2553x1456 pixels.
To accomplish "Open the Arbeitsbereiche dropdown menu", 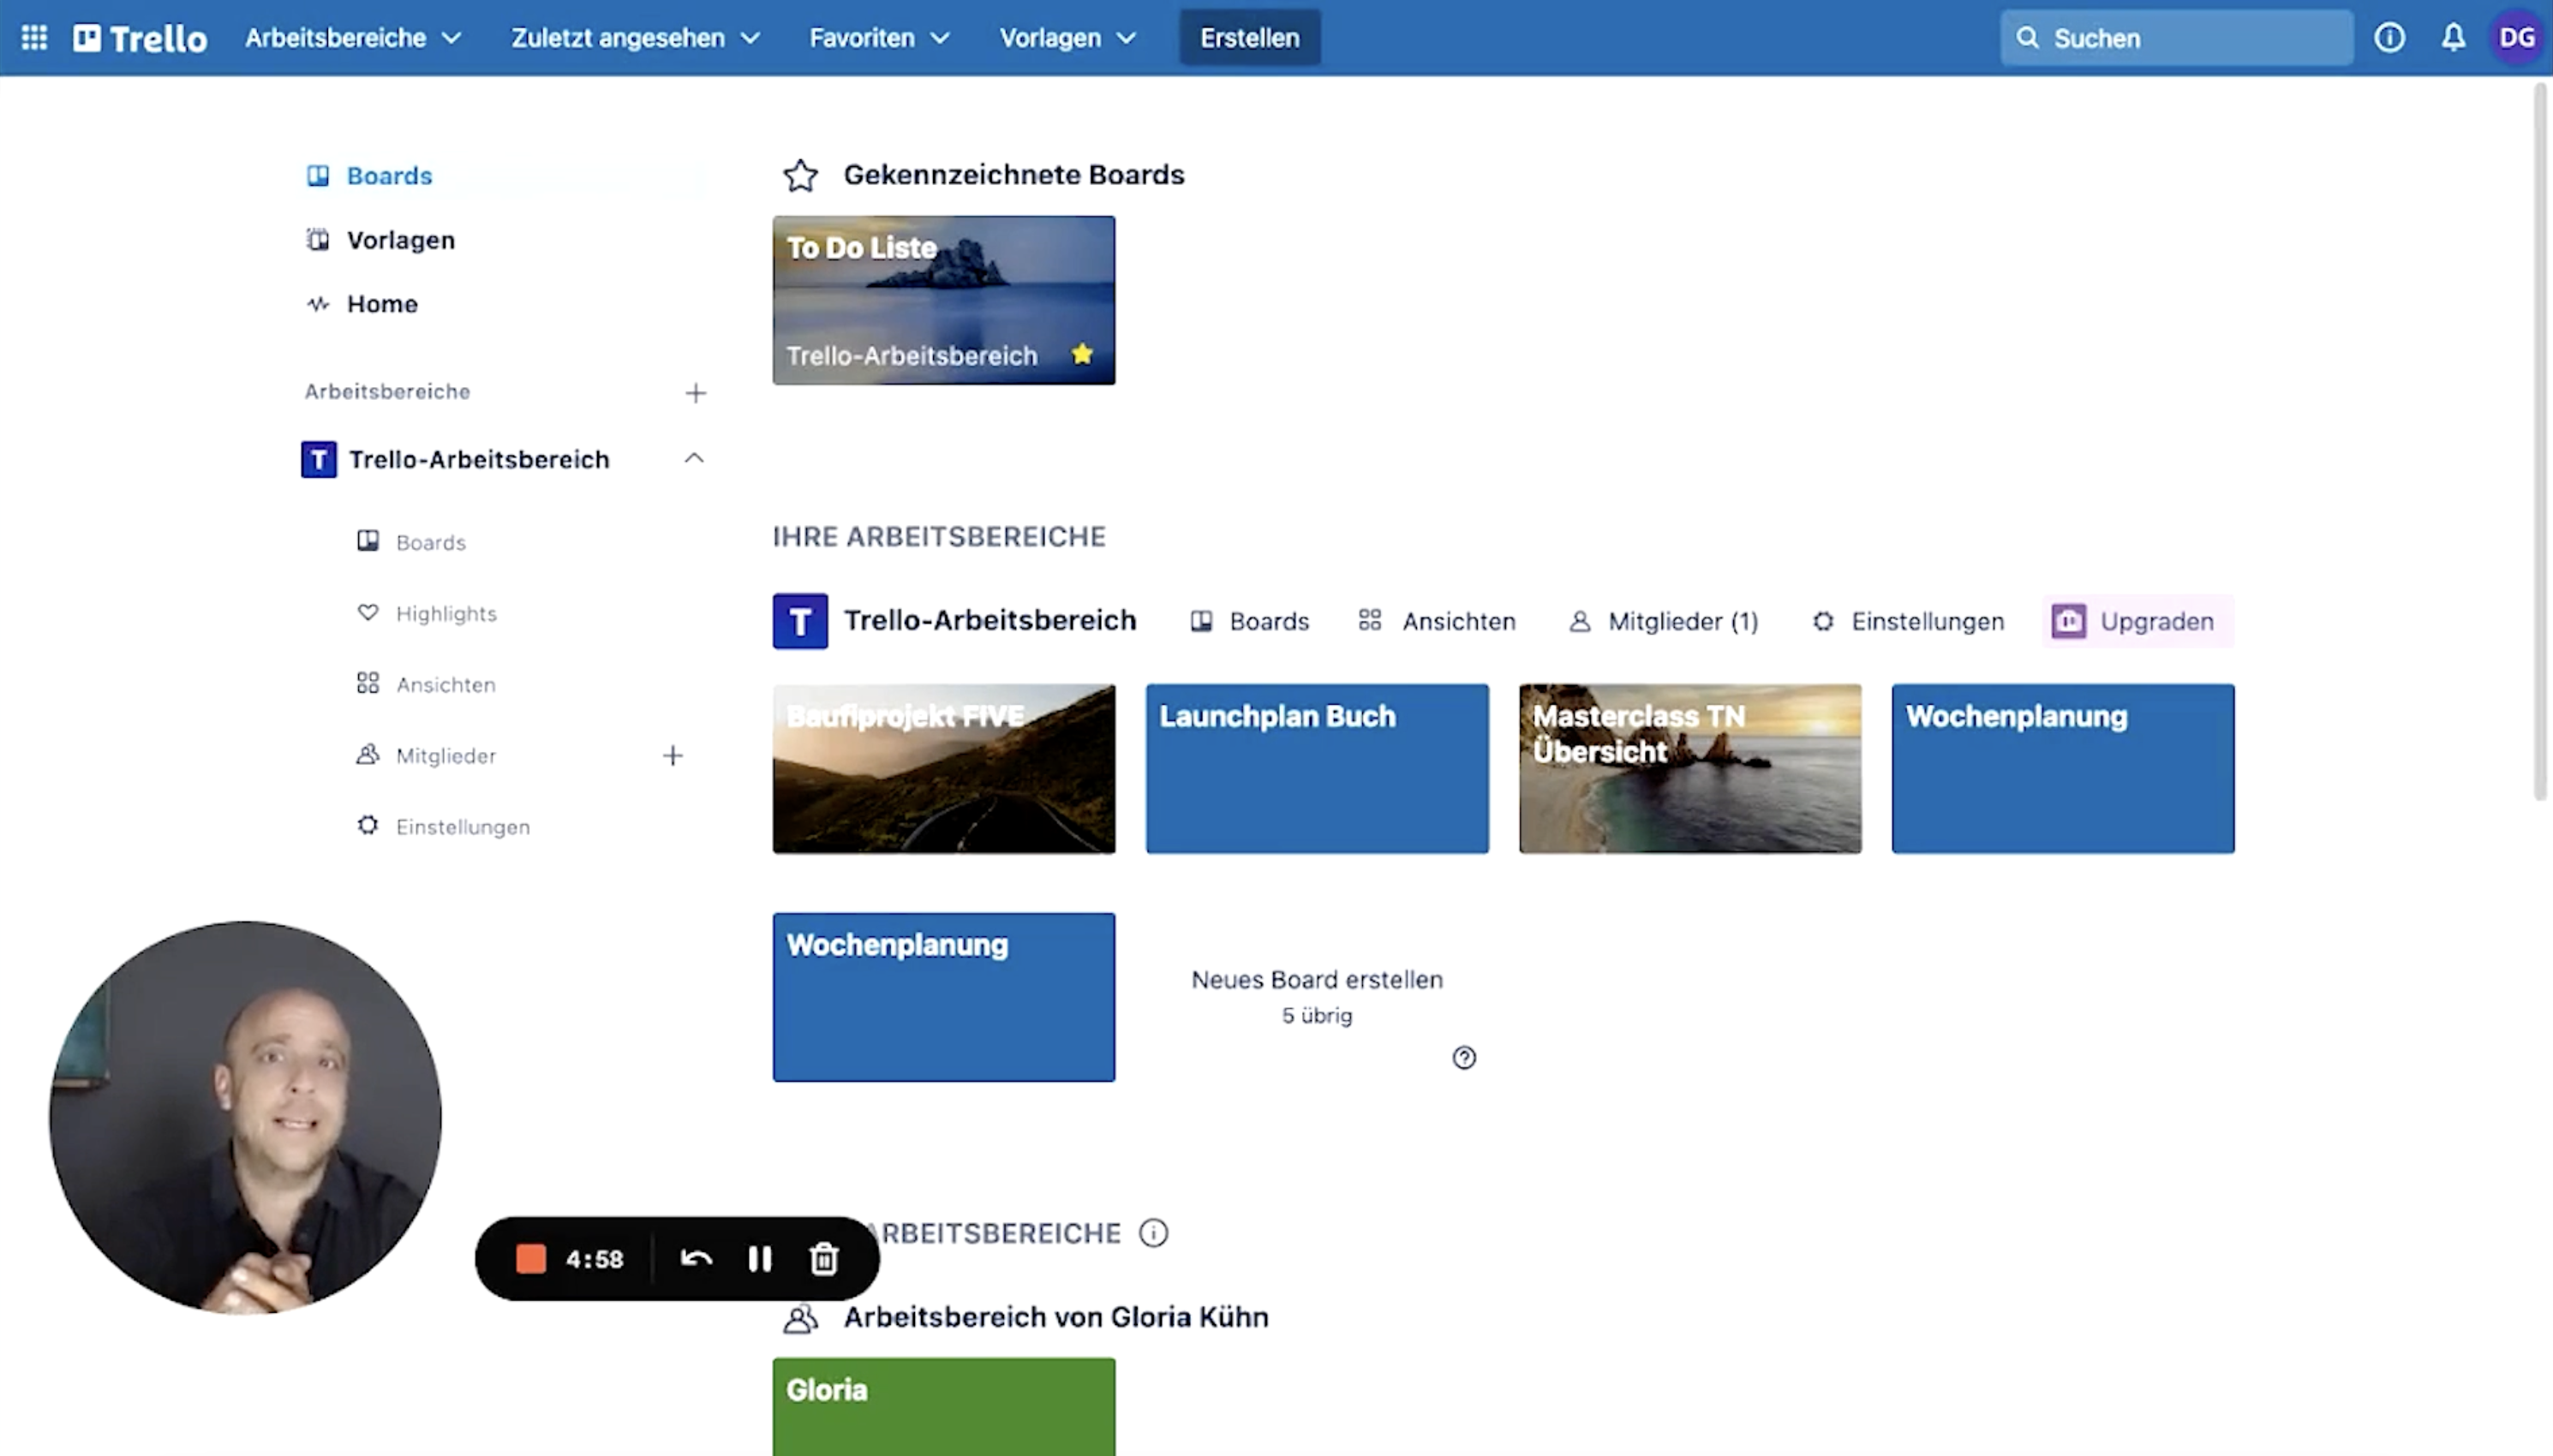I will coord(353,38).
